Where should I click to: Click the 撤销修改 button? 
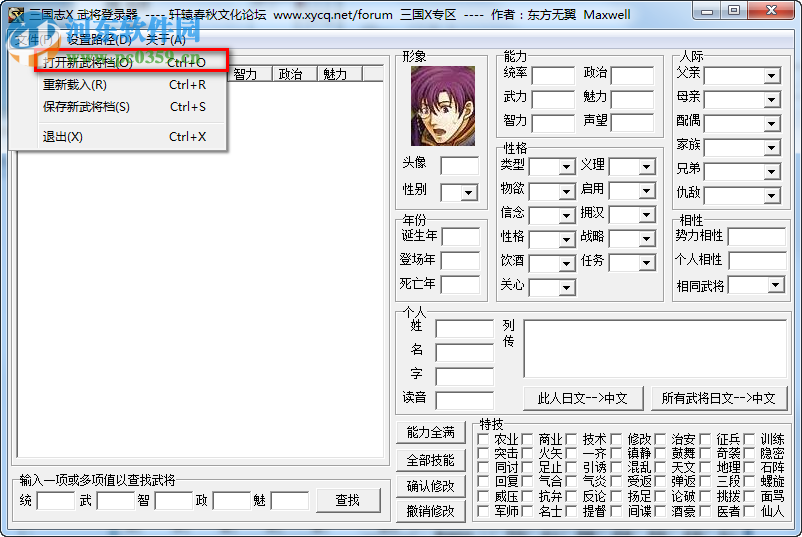point(431,511)
